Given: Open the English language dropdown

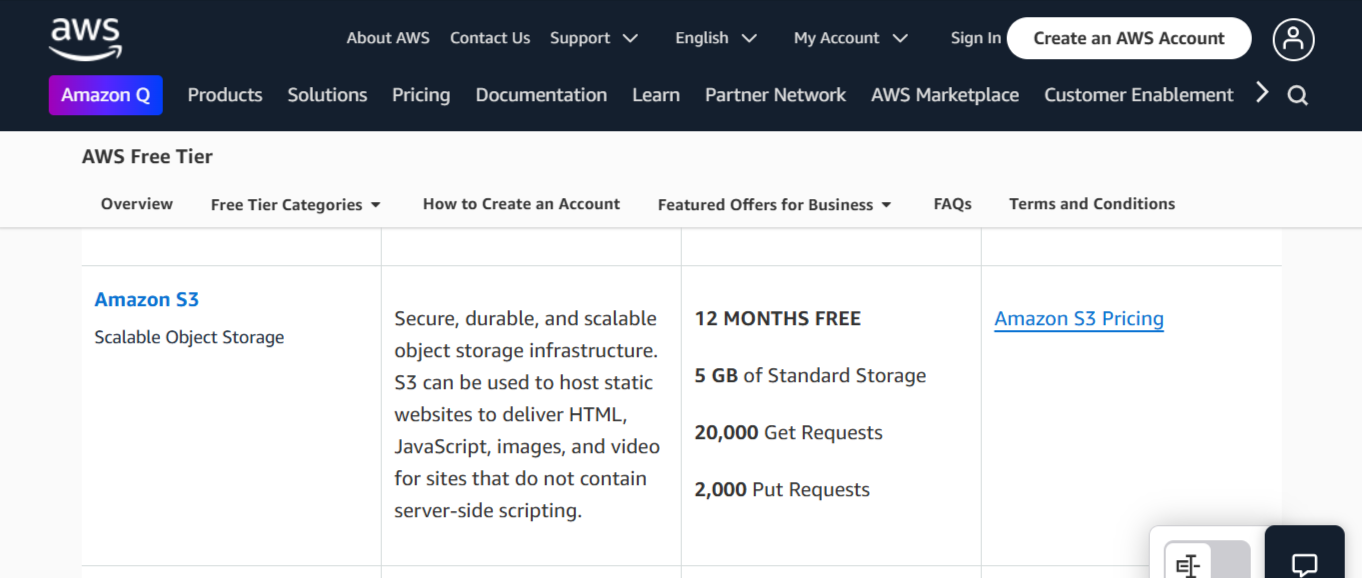Looking at the screenshot, I should coord(716,38).
